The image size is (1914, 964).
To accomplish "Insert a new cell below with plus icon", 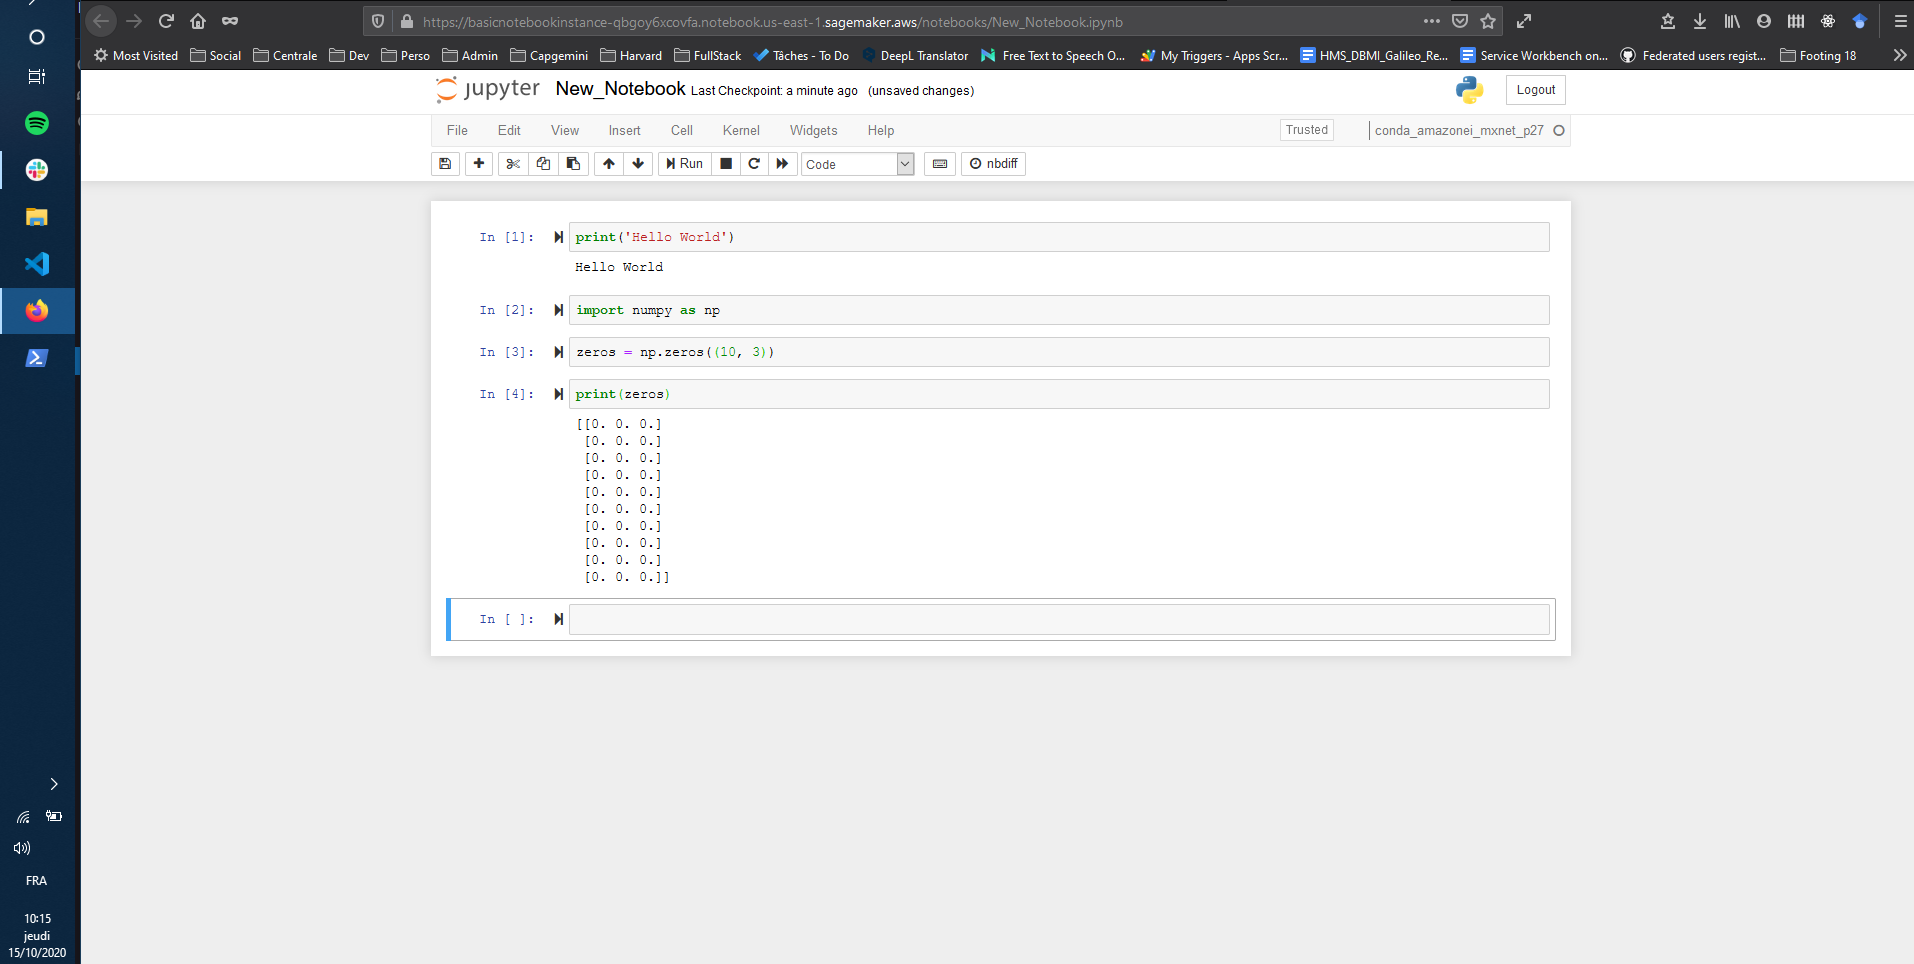I will point(479,163).
